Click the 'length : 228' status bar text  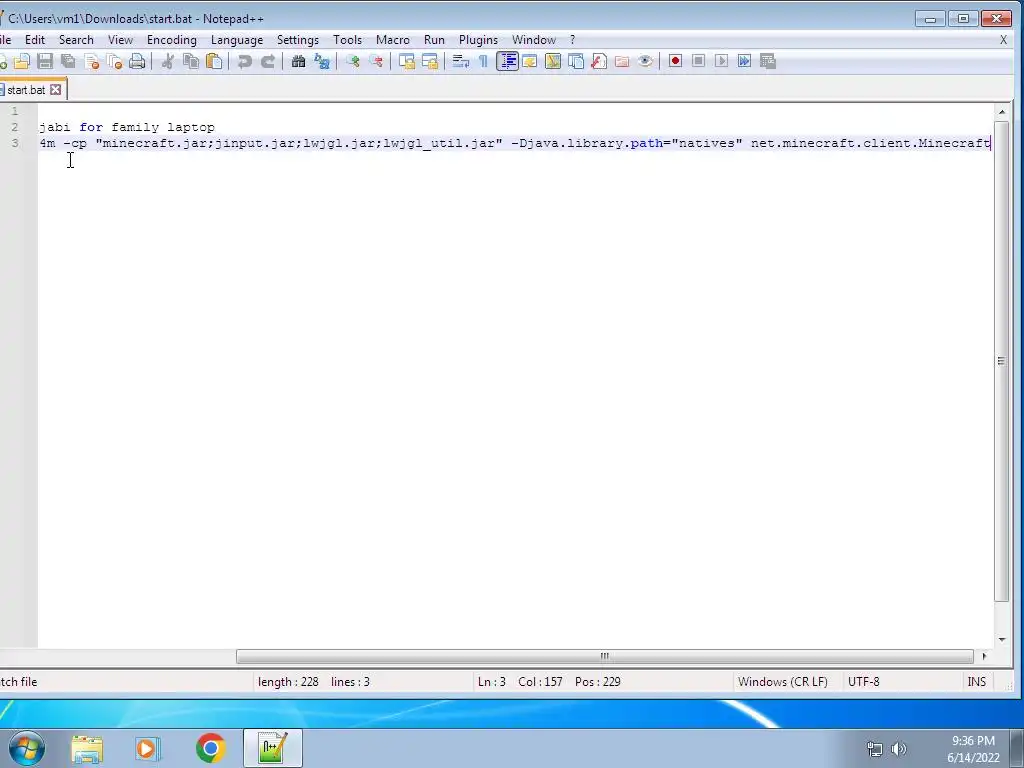point(288,682)
